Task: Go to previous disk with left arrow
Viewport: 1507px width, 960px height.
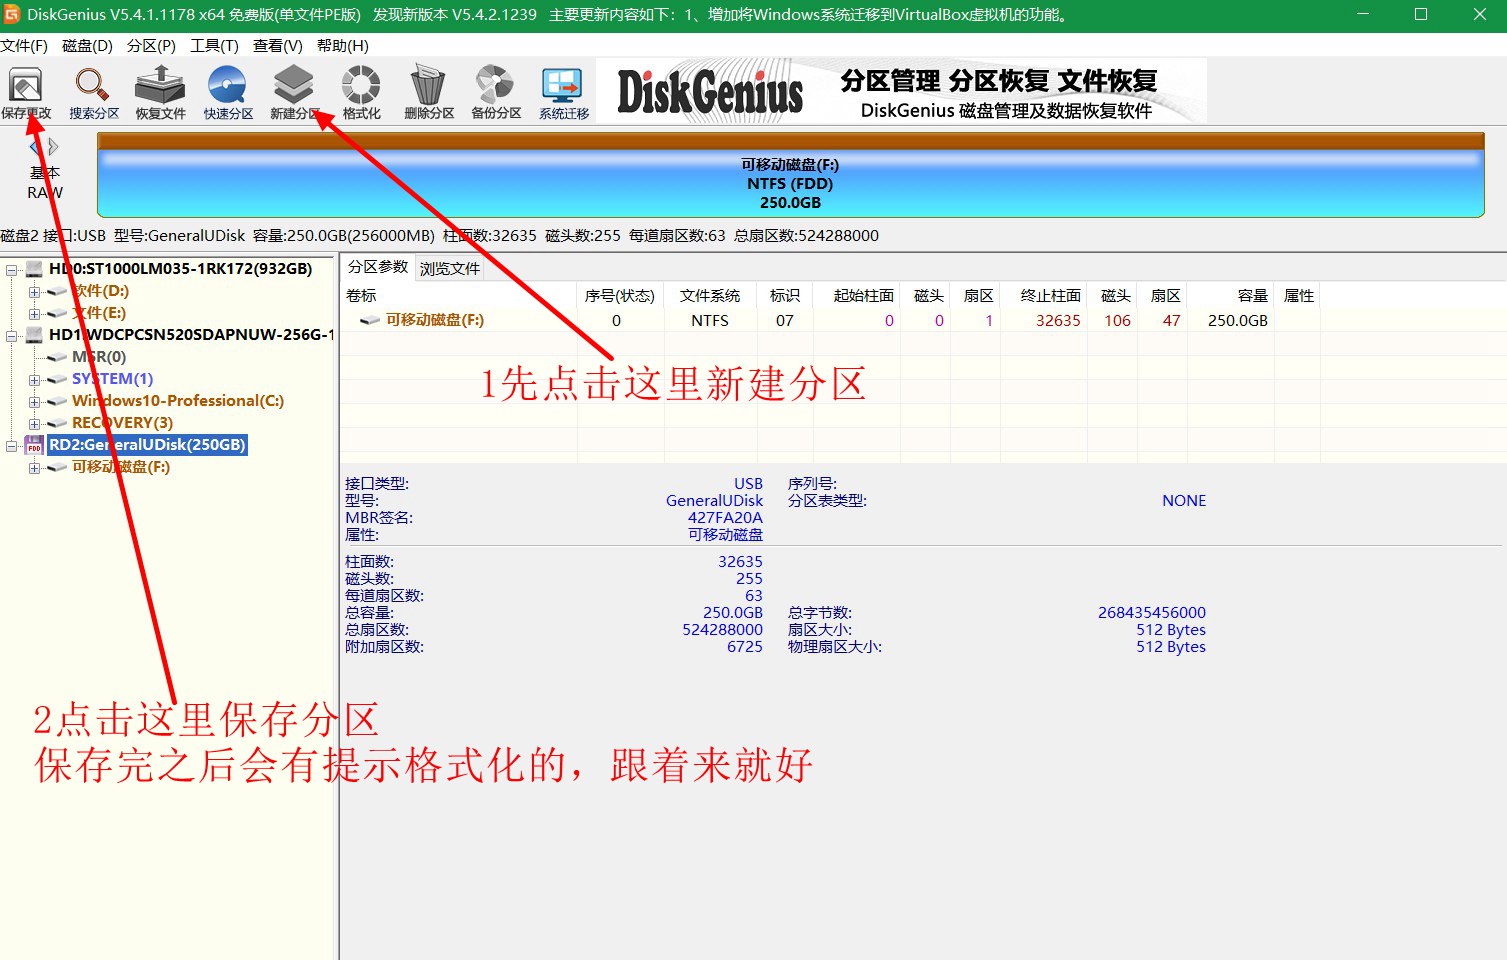Action: pyautogui.click(x=36, y=147)
